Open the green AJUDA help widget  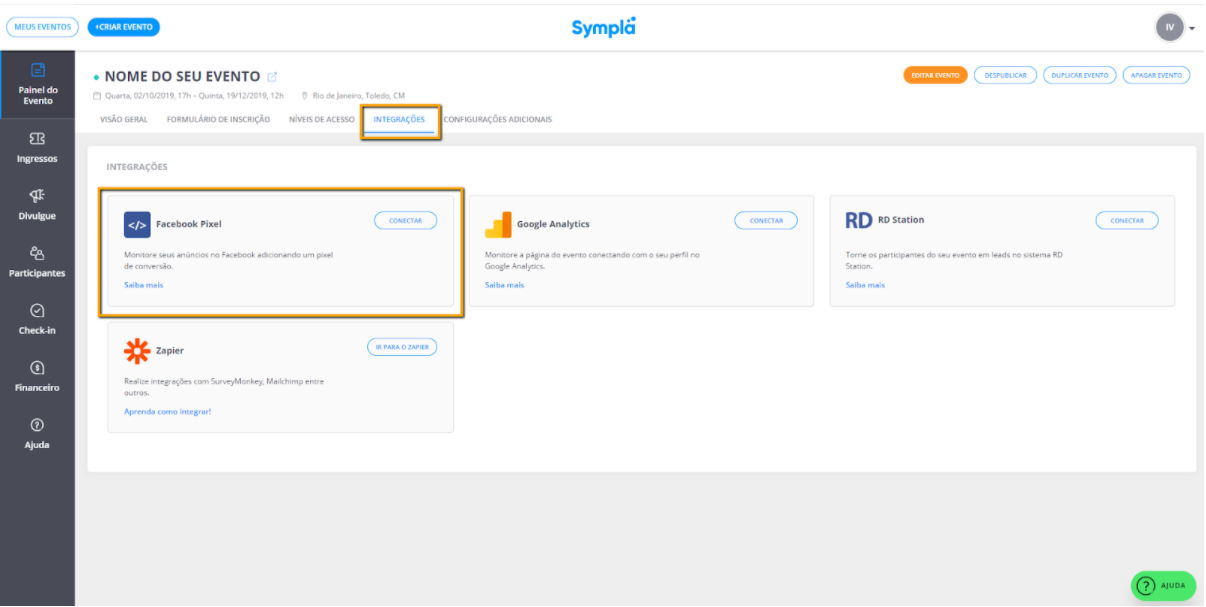point(1163,585)
